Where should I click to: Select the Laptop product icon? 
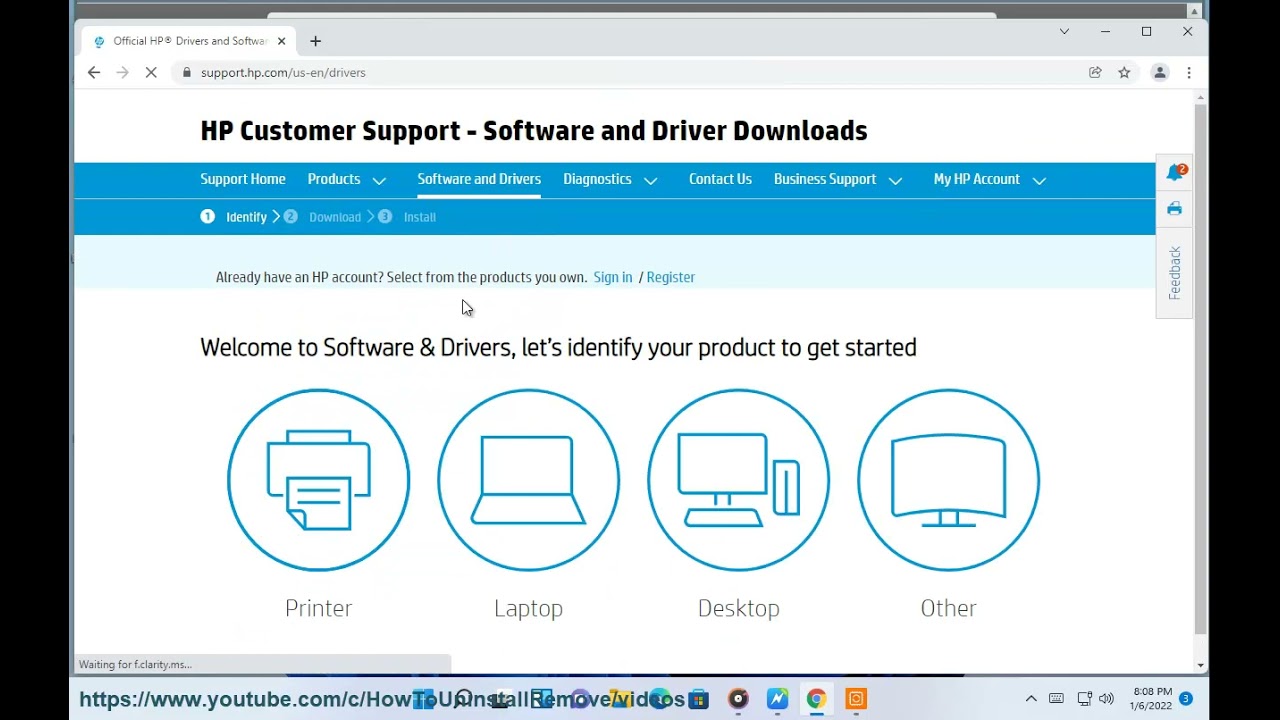point(528,480)
